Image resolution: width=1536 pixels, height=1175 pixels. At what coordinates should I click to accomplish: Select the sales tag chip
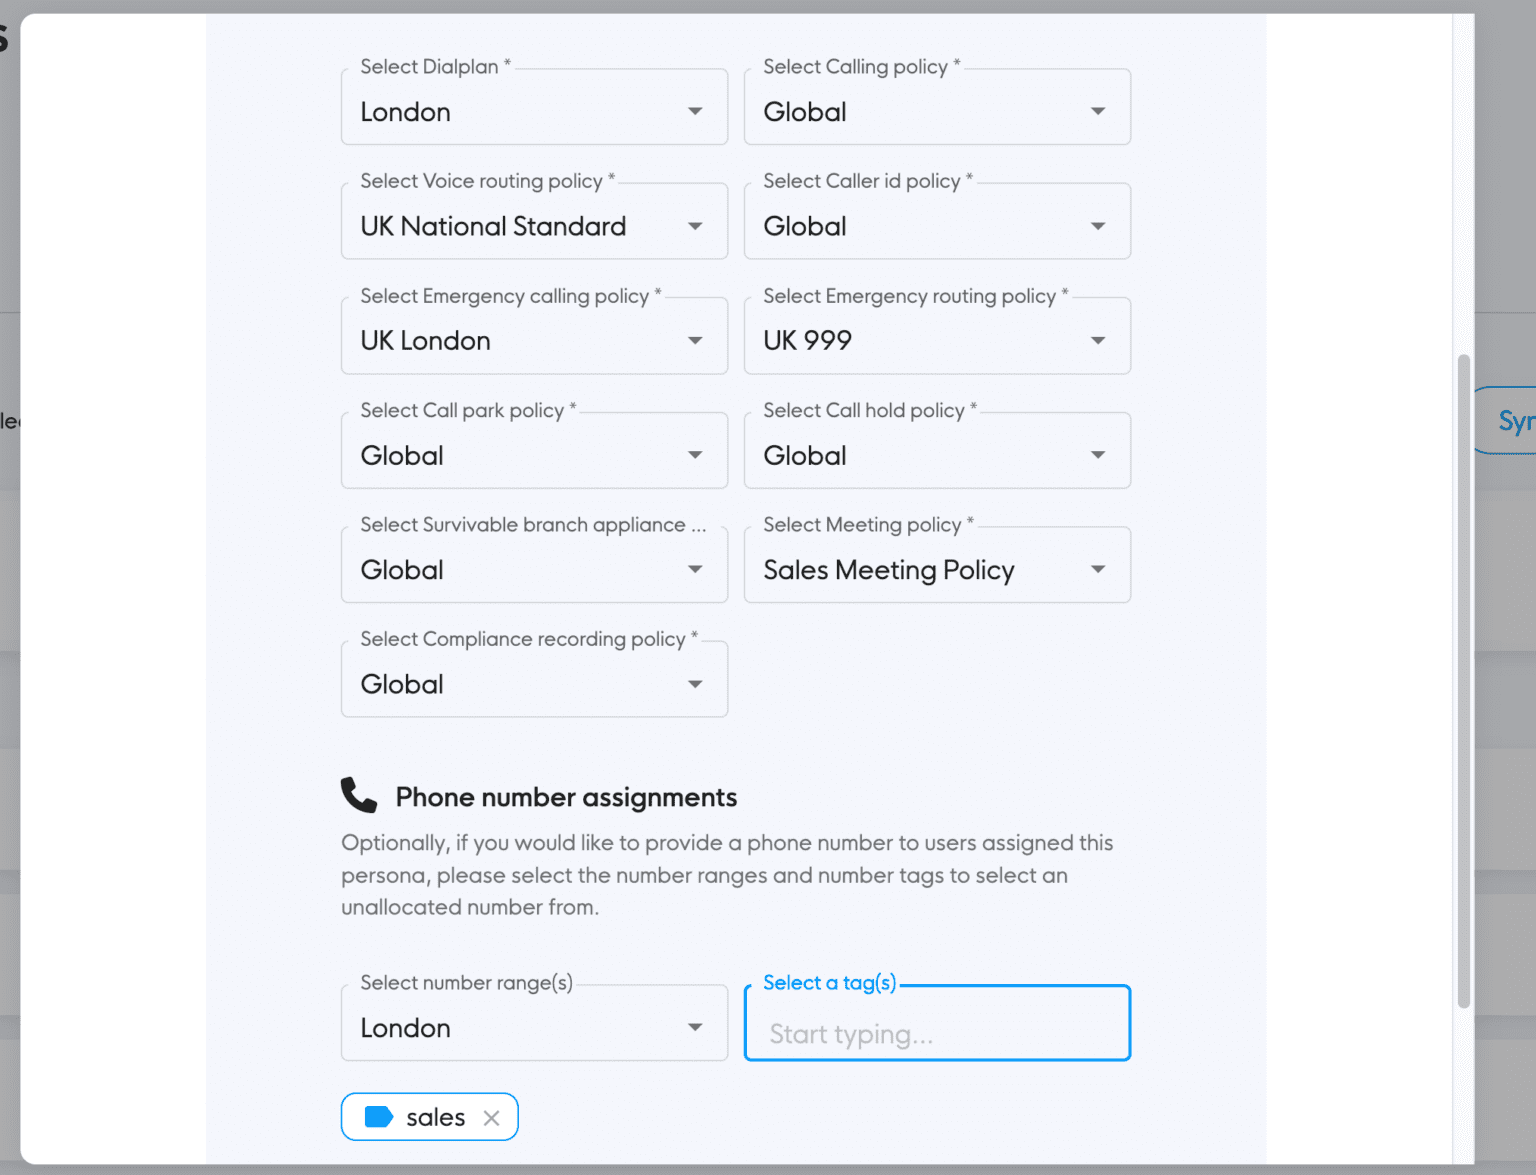coord(430,1117)
